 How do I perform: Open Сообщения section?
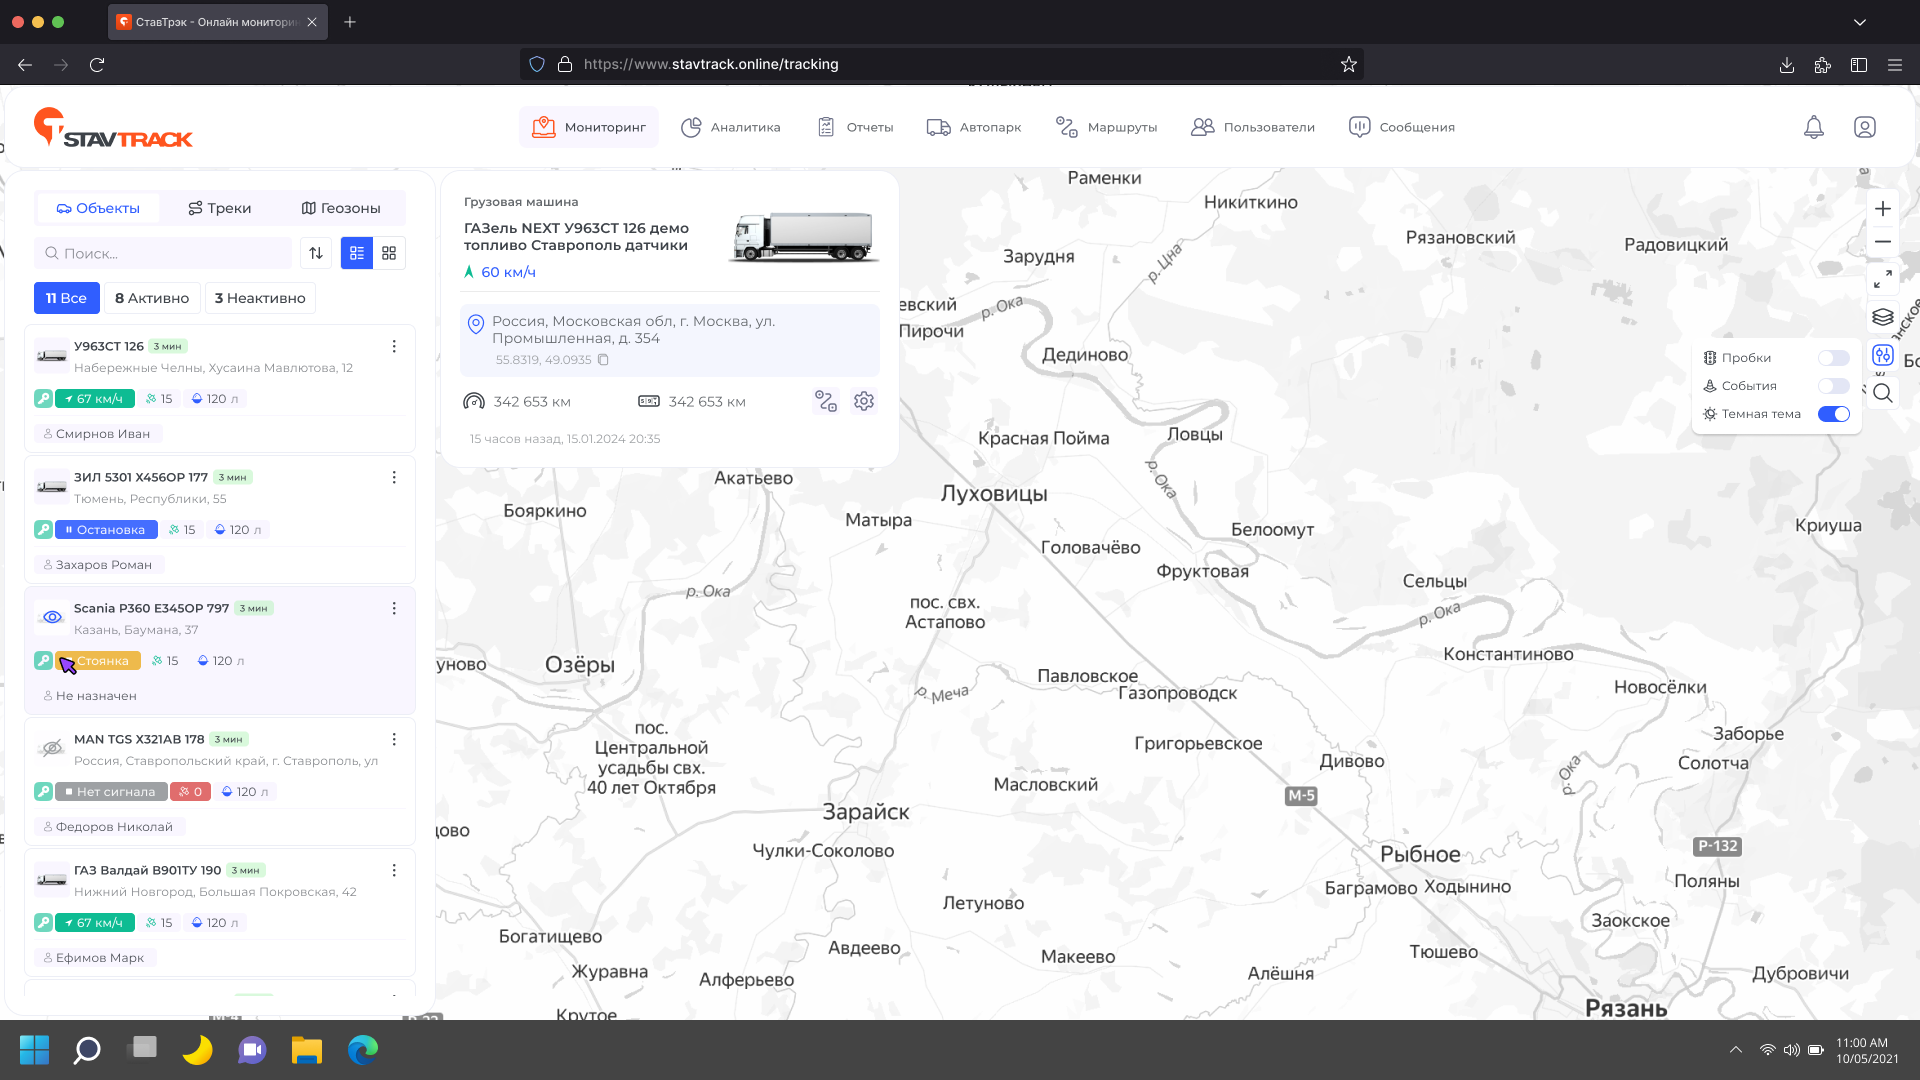pyautogui.click(x=1402, y=127)
